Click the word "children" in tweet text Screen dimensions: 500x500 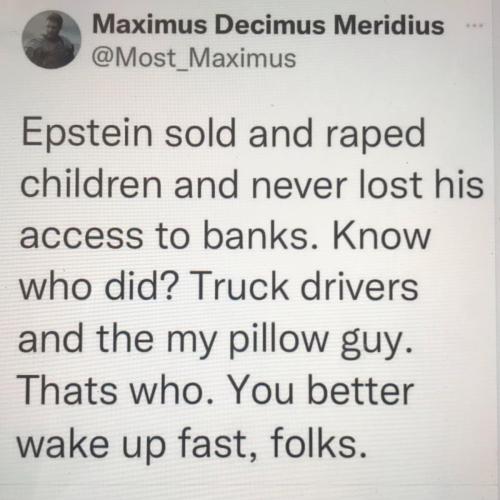pos(91,185)
